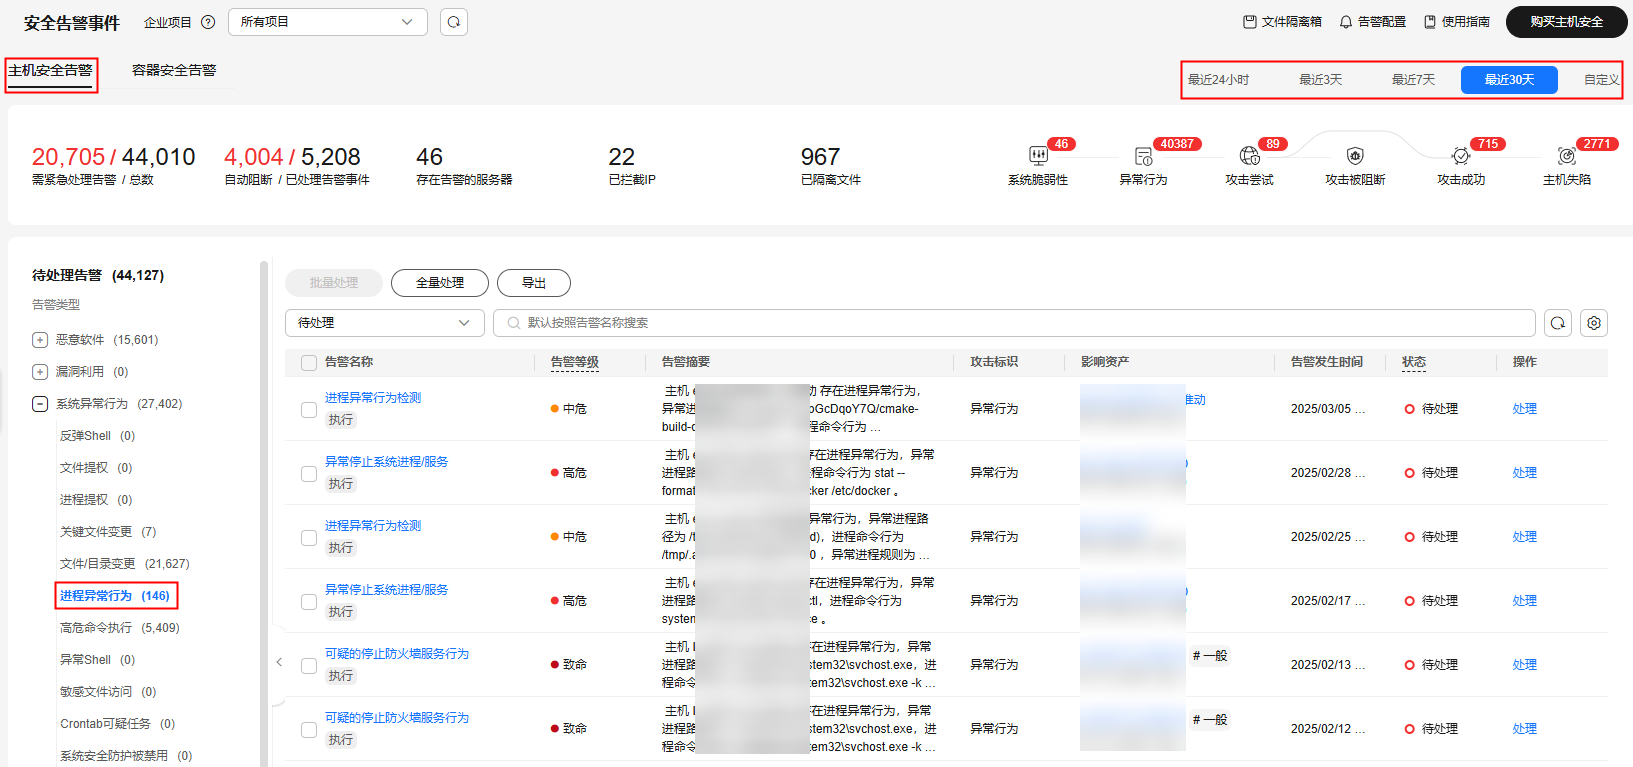Image resolution: width=1633 pixels, height=767 pixels.
Task: Click 967 已隔离文件 statistic
Action: (x=831, y=166)
